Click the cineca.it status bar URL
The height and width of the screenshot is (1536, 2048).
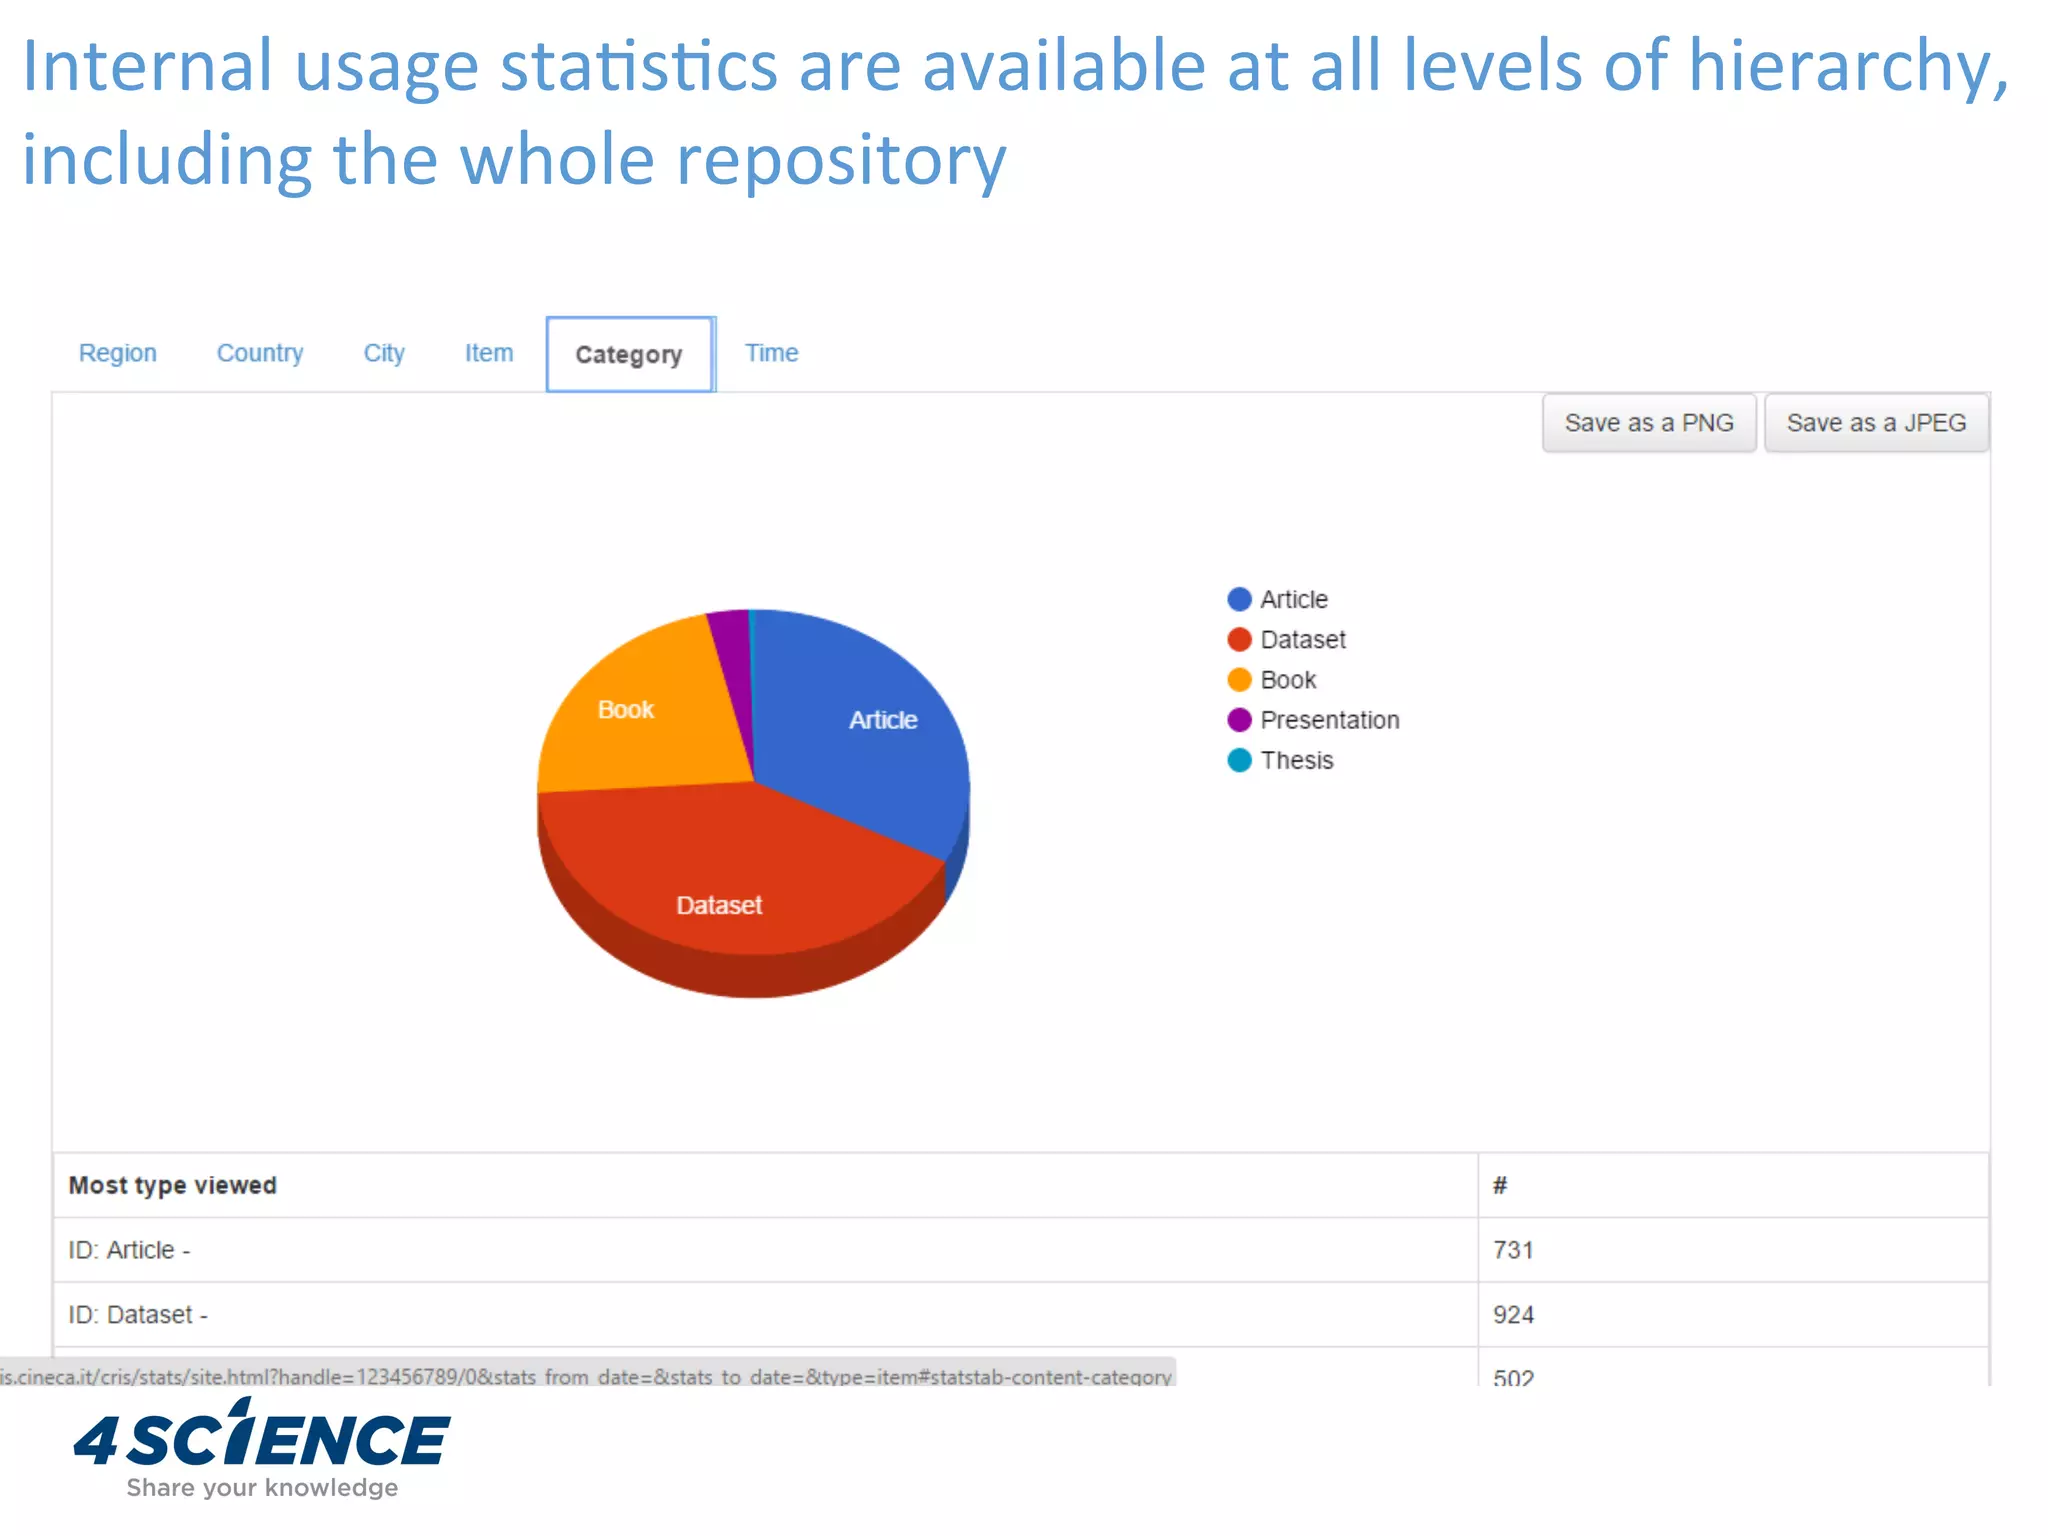click(x=586, y=1375)
